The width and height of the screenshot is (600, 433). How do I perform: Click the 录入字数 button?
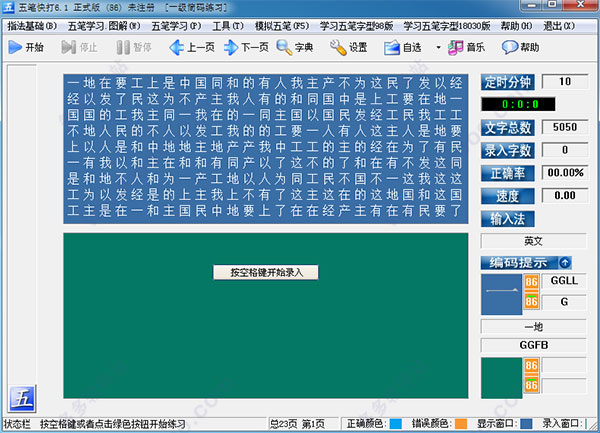coord(507,150)
